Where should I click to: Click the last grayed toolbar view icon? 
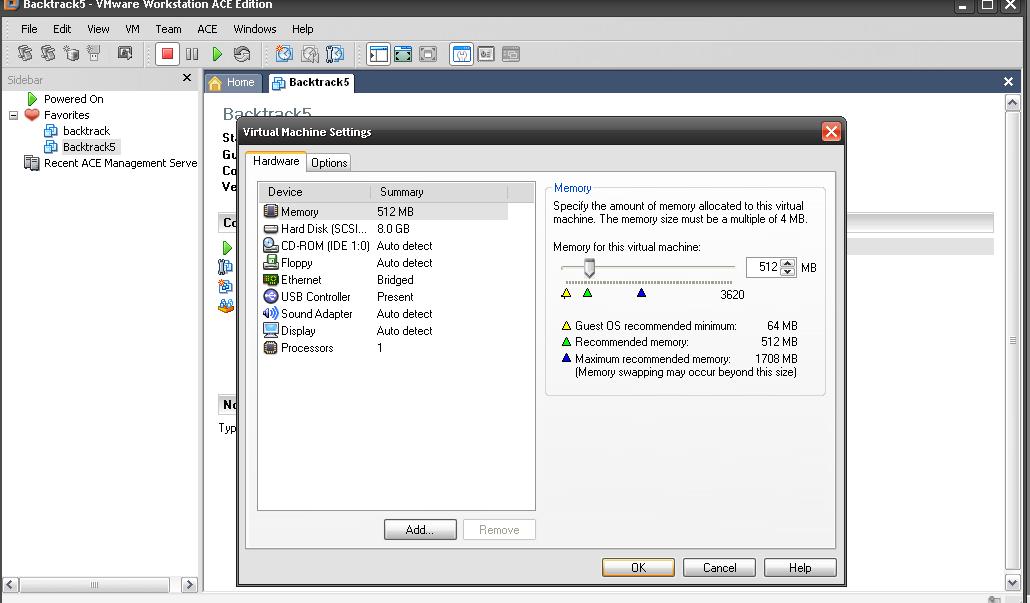pos(510,54)
